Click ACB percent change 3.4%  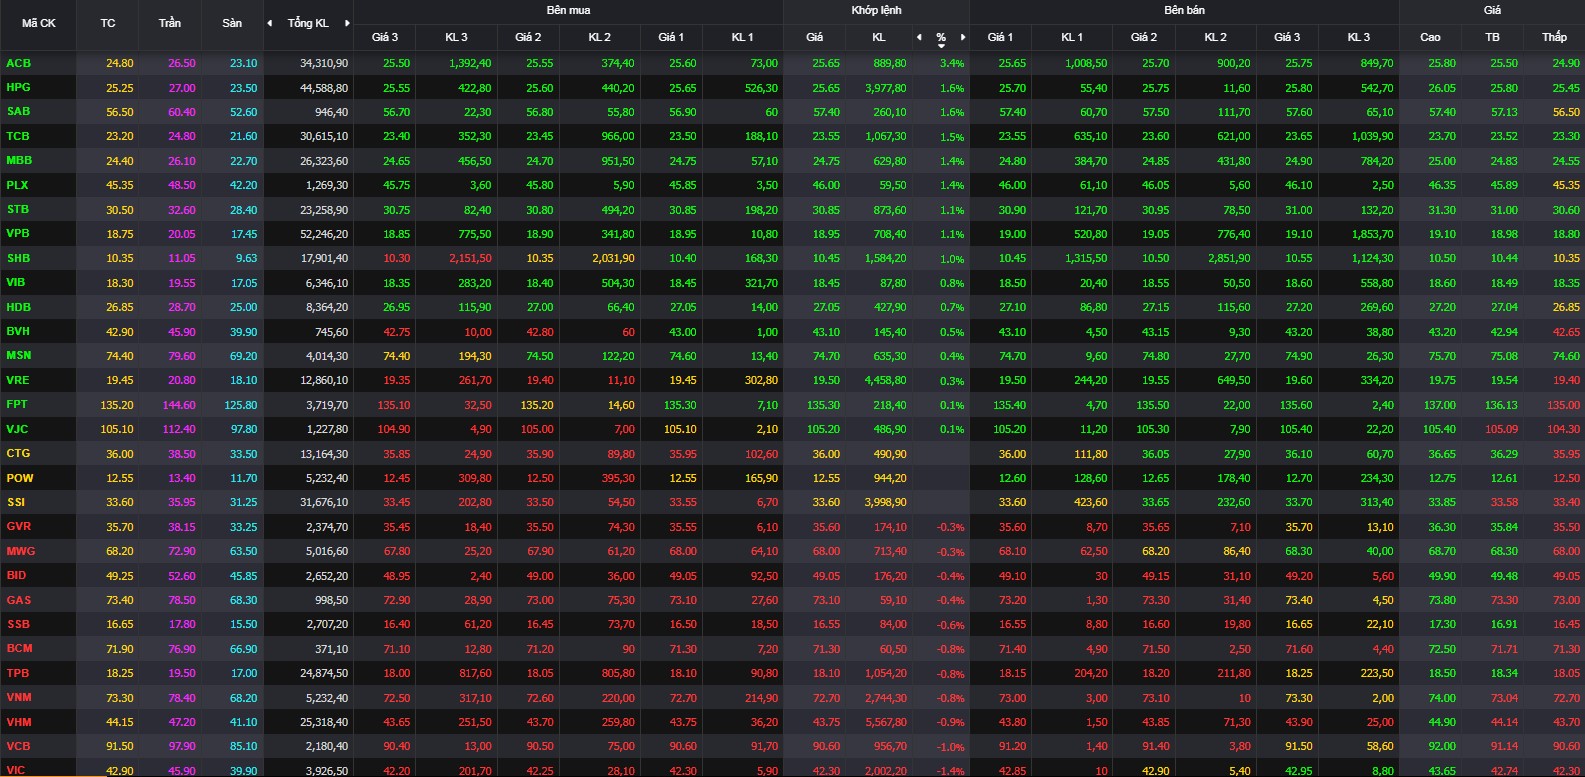[952, 63]
